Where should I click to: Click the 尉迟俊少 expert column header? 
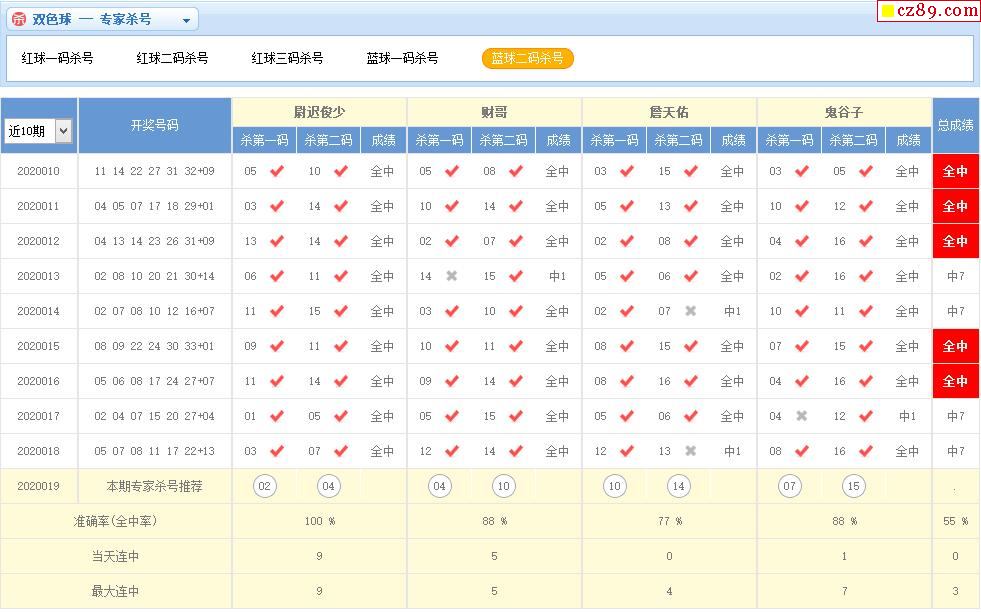319,112
